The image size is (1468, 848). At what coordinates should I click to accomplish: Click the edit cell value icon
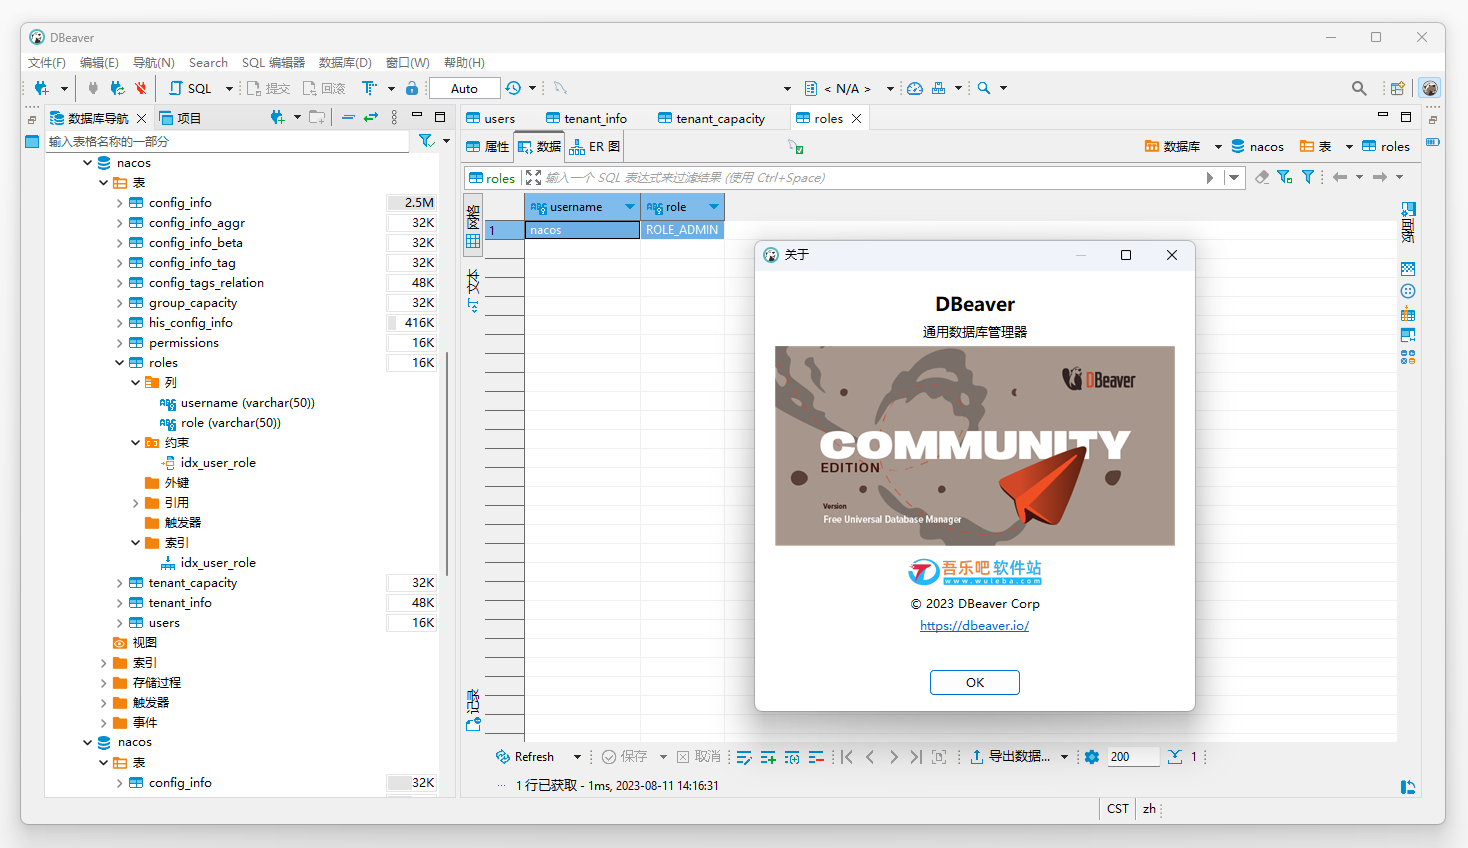pos(744,757)
